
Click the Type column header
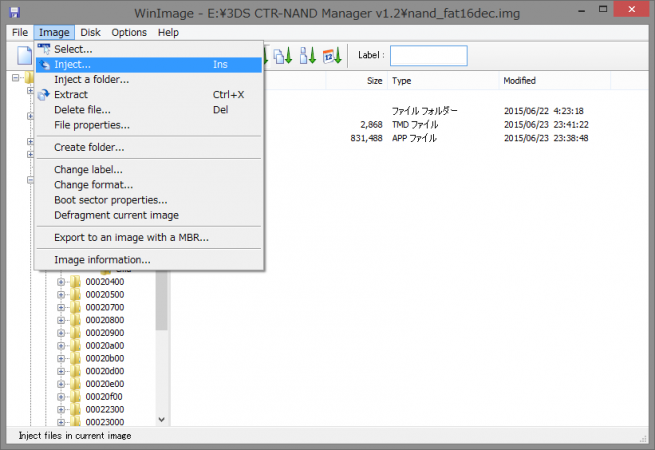[x=401, y=81]
